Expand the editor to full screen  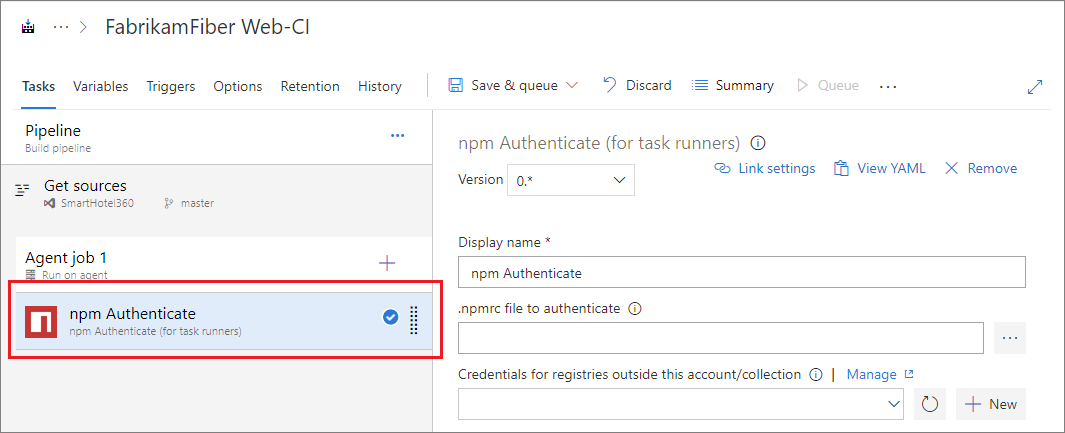tap(1035, 87)
